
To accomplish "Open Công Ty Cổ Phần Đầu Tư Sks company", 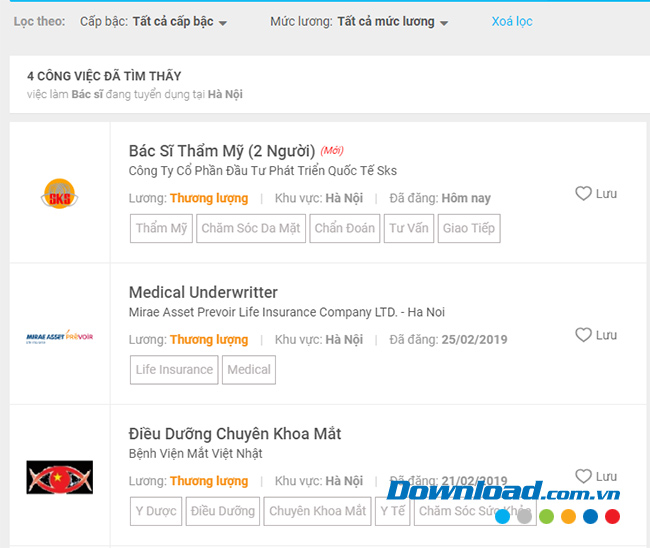I will click(x=262, y=171).
